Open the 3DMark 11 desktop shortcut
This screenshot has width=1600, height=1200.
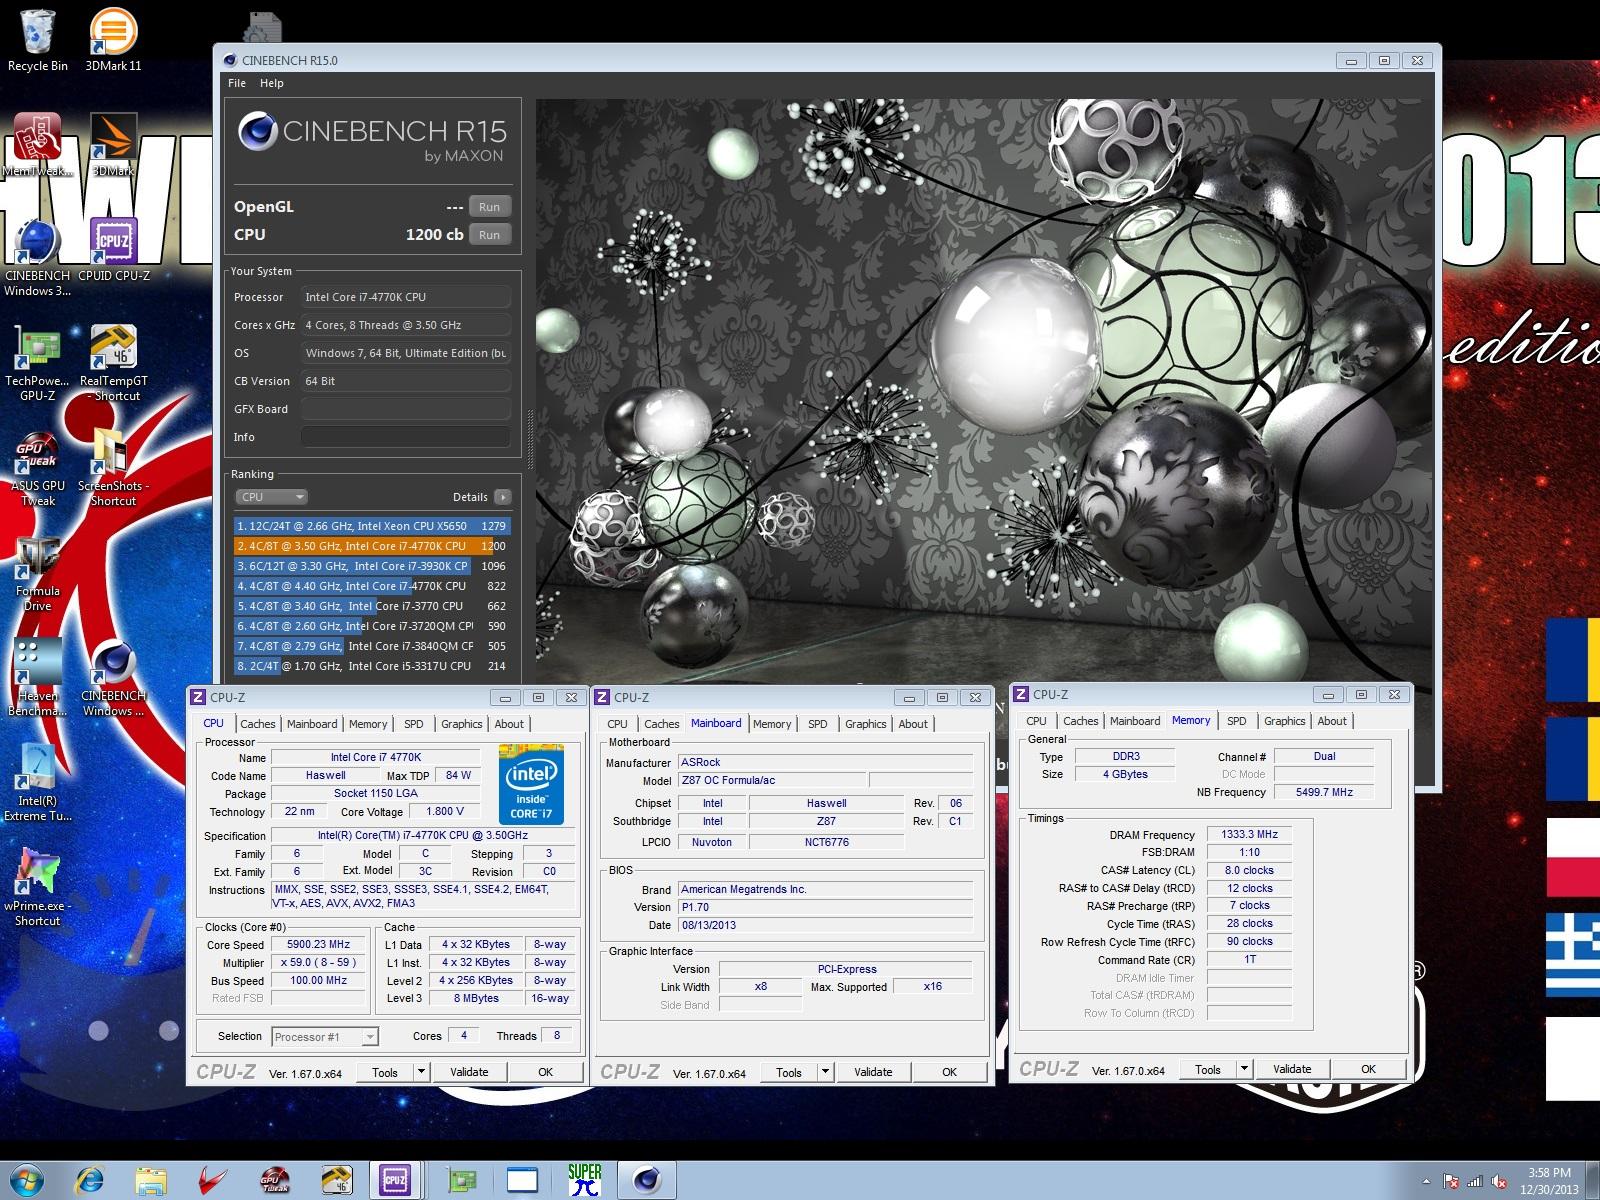(x=113, y=40)
